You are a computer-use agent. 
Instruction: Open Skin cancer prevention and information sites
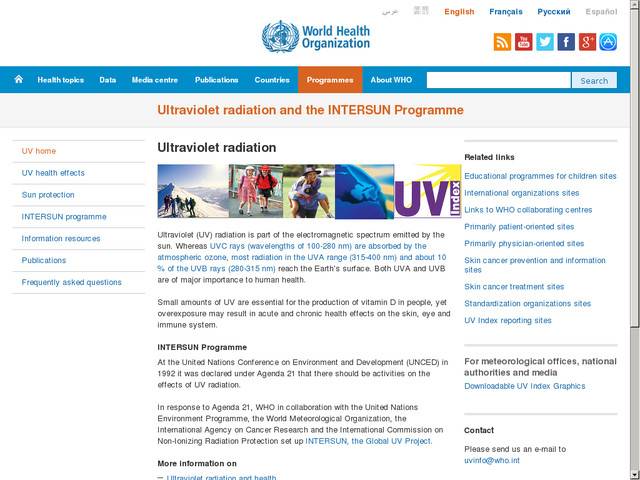[x=535, y=265]
